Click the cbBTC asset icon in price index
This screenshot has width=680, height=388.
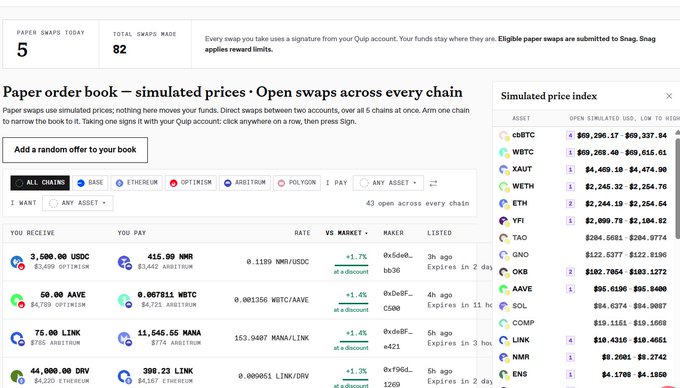pyautogui.click(x=504, y=136)
